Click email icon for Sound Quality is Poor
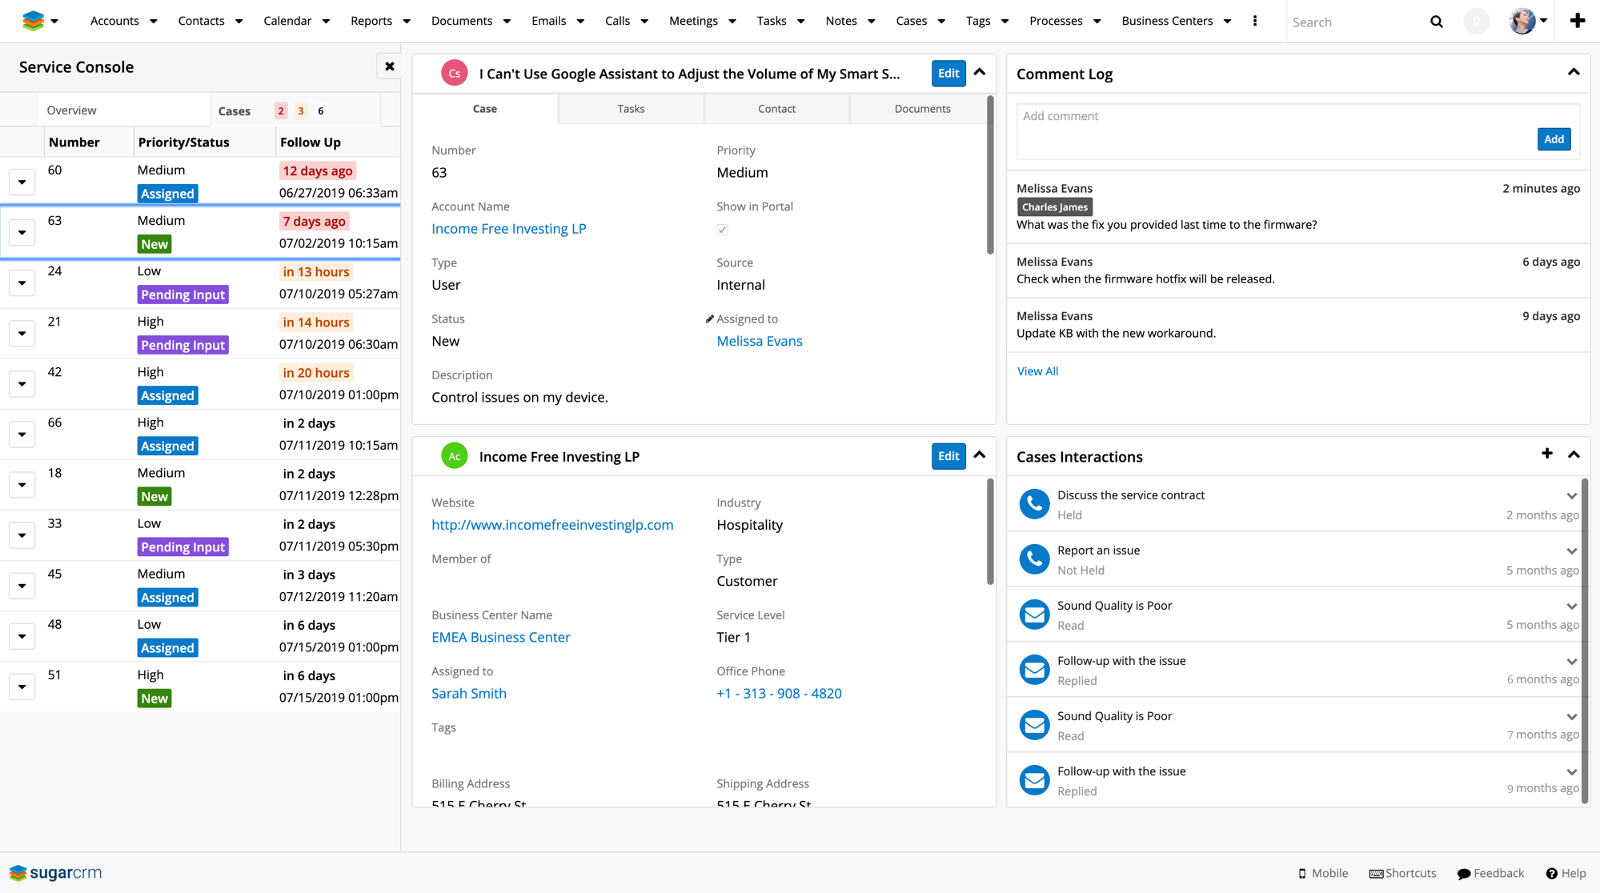The width and height of the screenshot is (1600, 893). pos(1034,615)
